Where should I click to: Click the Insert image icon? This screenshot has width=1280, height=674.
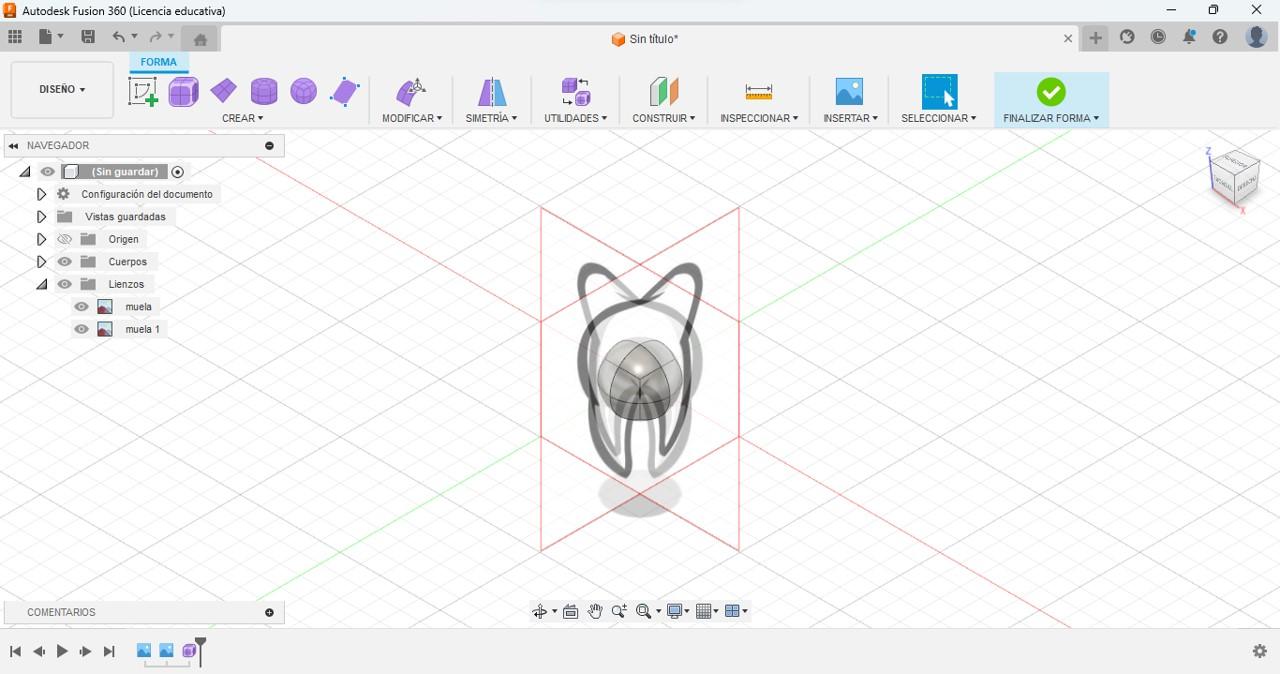(x=849, y=92)
